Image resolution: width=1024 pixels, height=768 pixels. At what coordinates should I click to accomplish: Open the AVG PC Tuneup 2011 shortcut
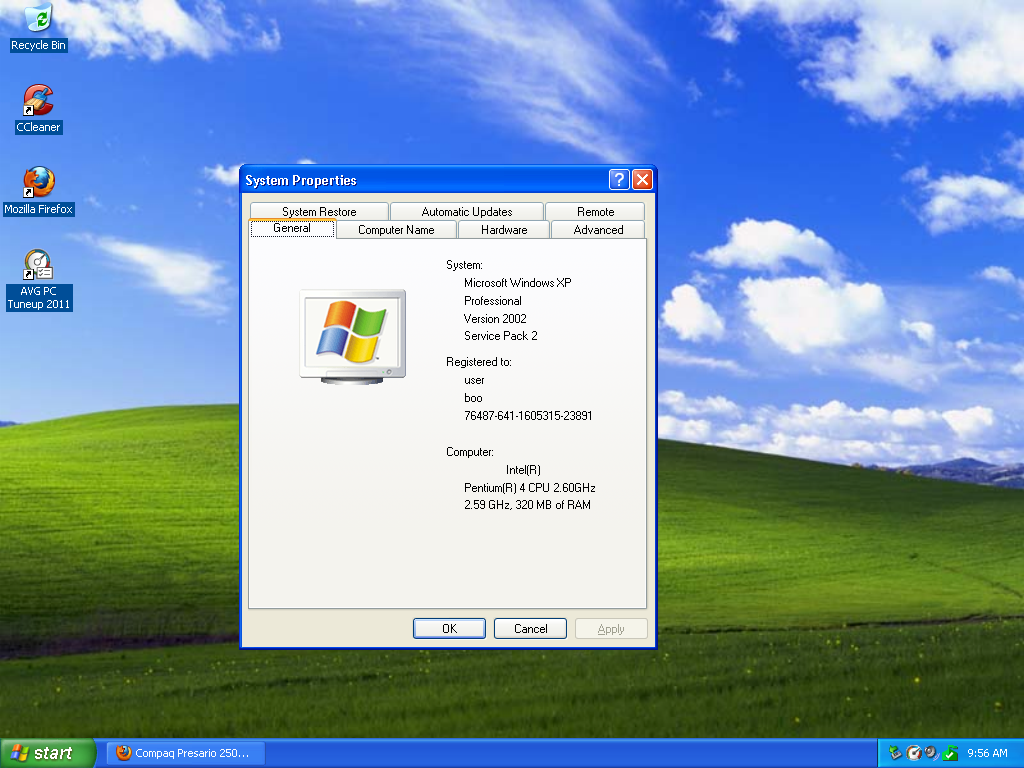[39, 280]
